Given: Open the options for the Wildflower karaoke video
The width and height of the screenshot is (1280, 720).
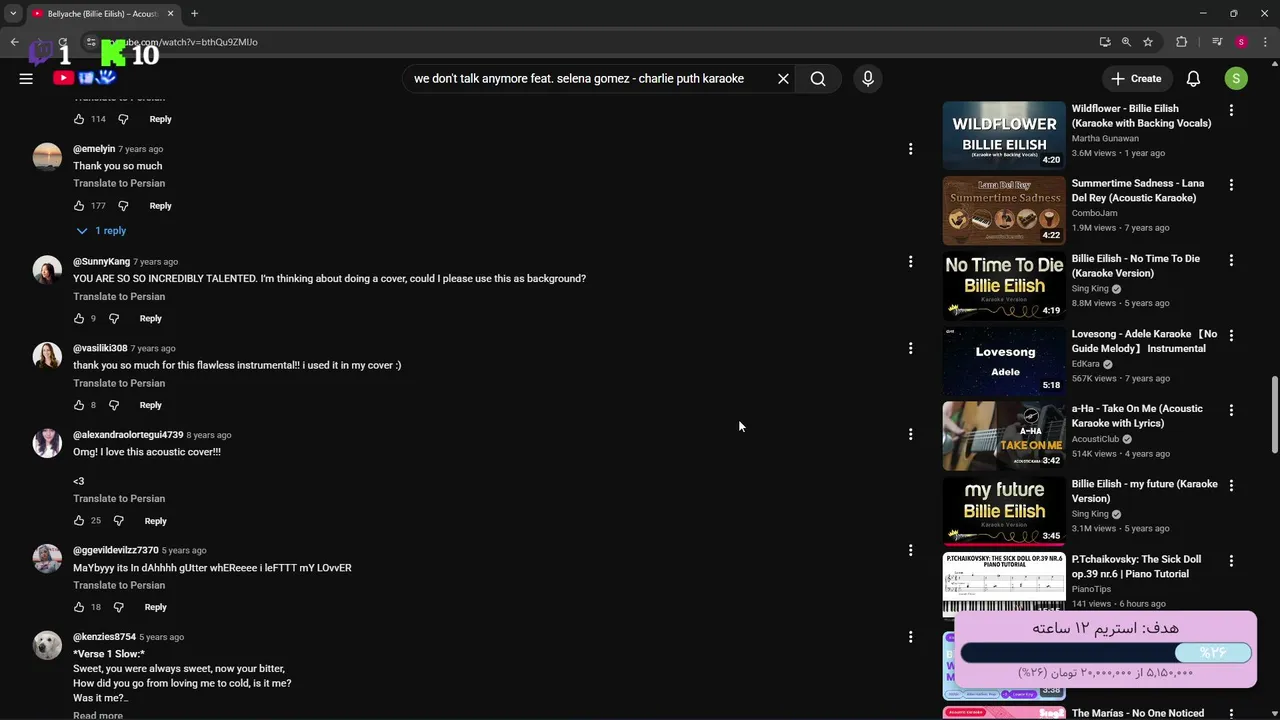Looking at the screenshot, I should [x=1231, y=110].
